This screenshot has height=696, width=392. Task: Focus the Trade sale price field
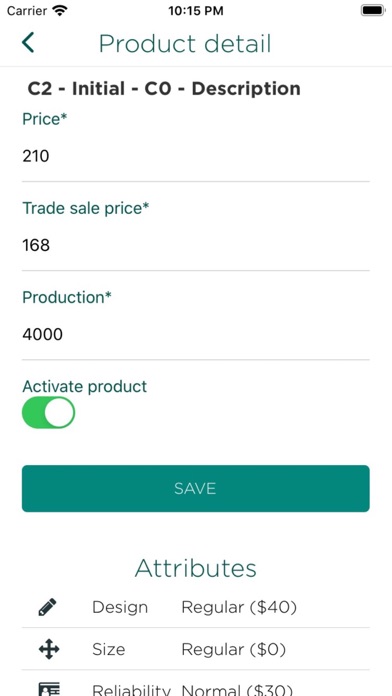click(196, 245)
